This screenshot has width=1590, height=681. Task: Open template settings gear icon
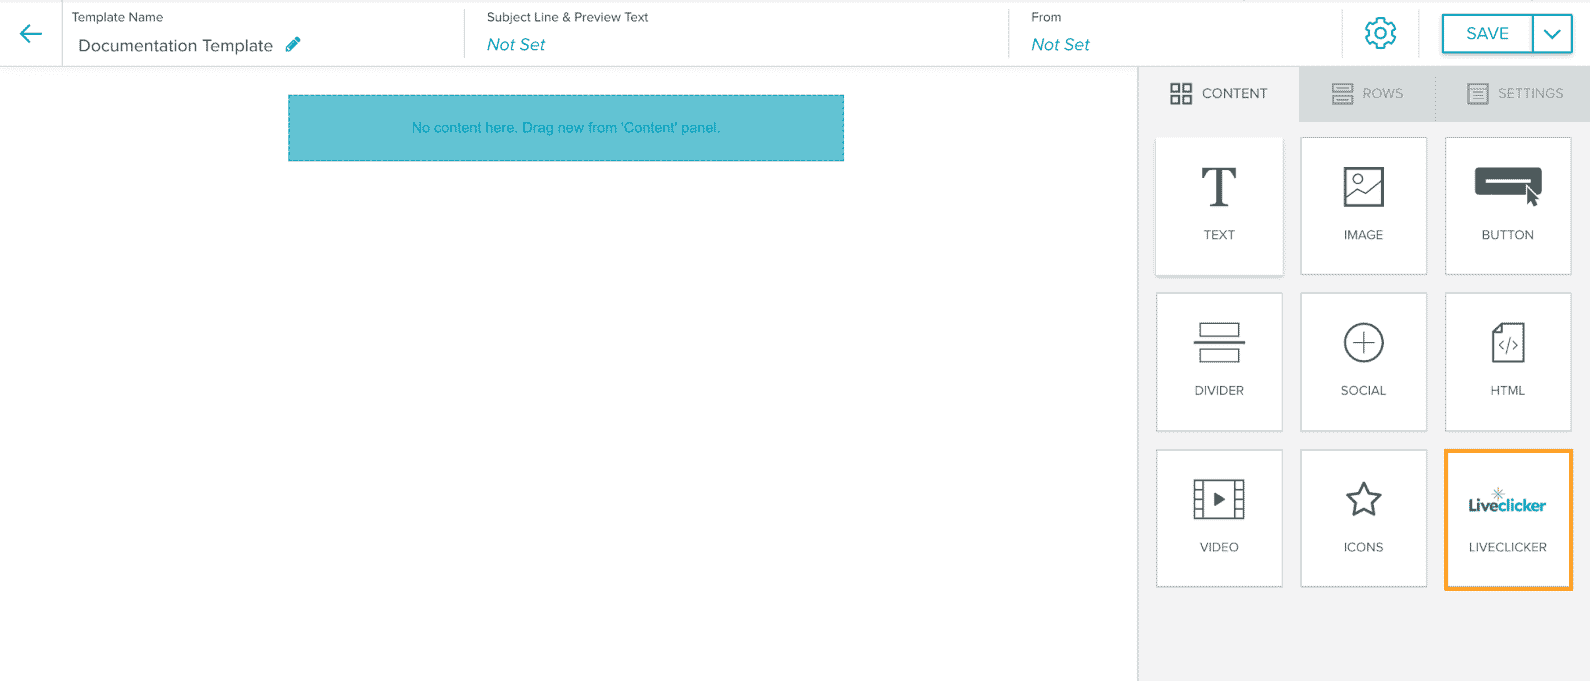(x=1380, y=33)
